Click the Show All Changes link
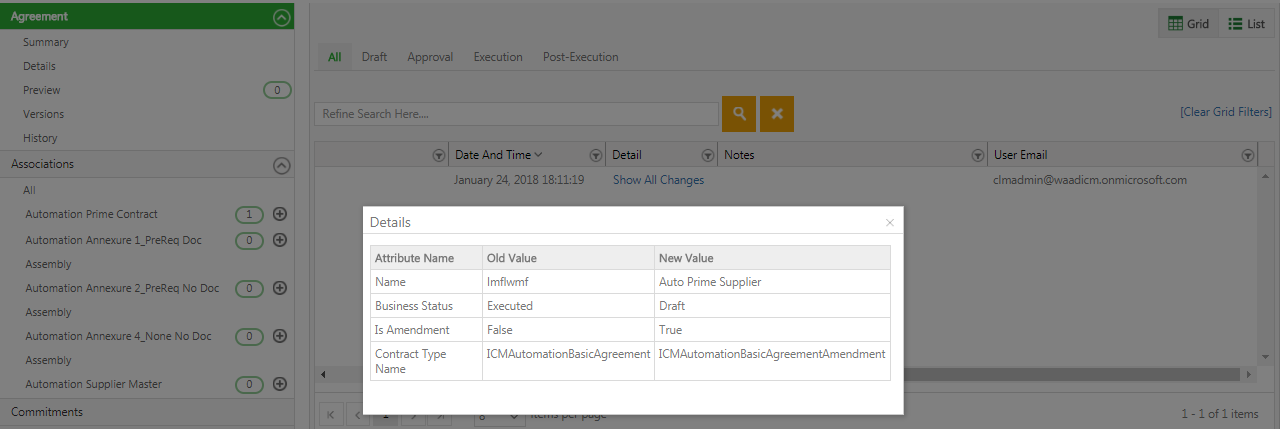The image size is (1280, 429). pyautogui.click(x=658, y=180)
